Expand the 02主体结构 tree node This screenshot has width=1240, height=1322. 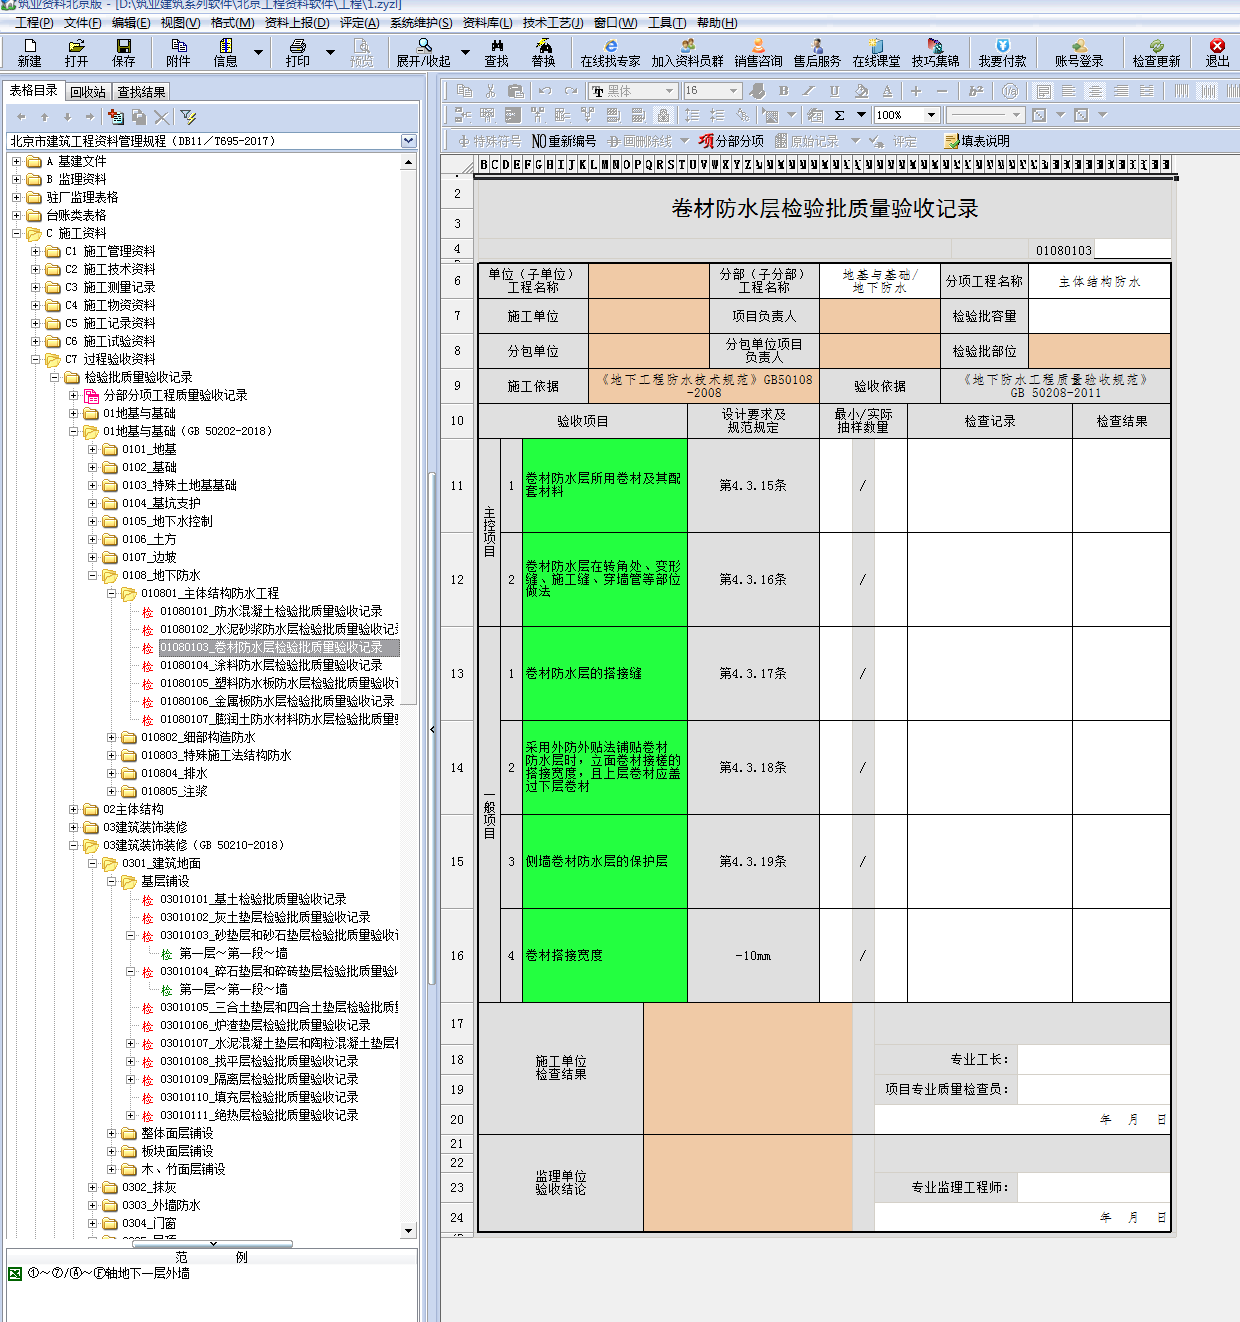73,810
